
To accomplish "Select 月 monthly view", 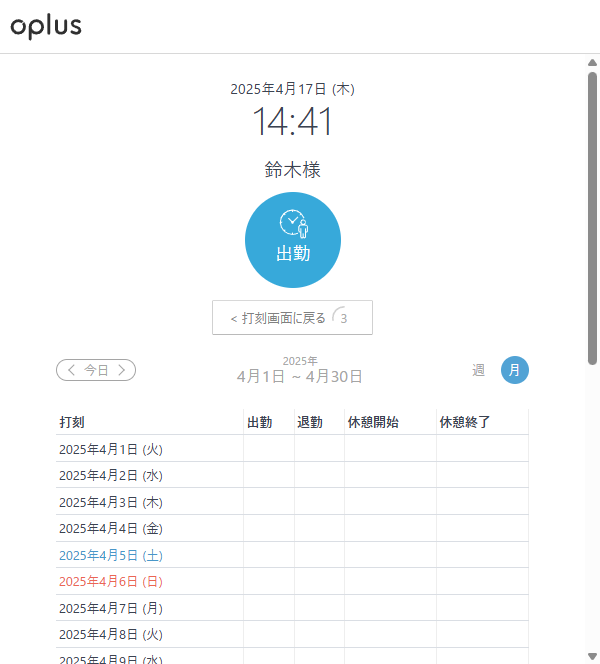I will tap(514, 370).
